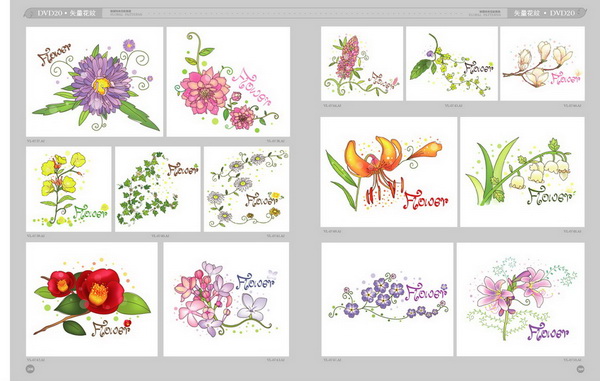Click the right header label 矢量花纹 • DVD20

(544, 13)
